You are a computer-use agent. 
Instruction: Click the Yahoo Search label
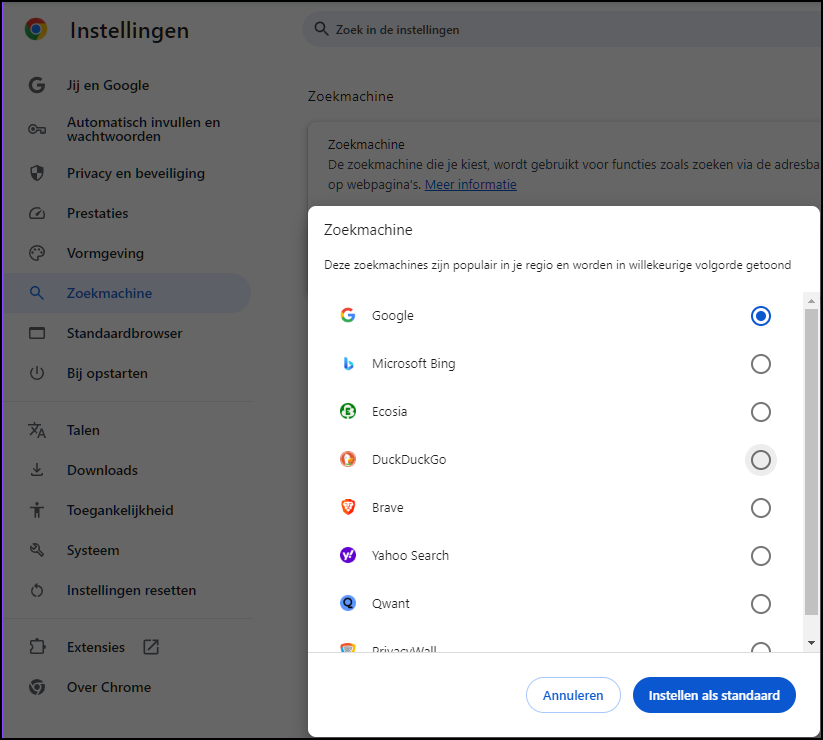pyautogui.click(x=410, y=555)
